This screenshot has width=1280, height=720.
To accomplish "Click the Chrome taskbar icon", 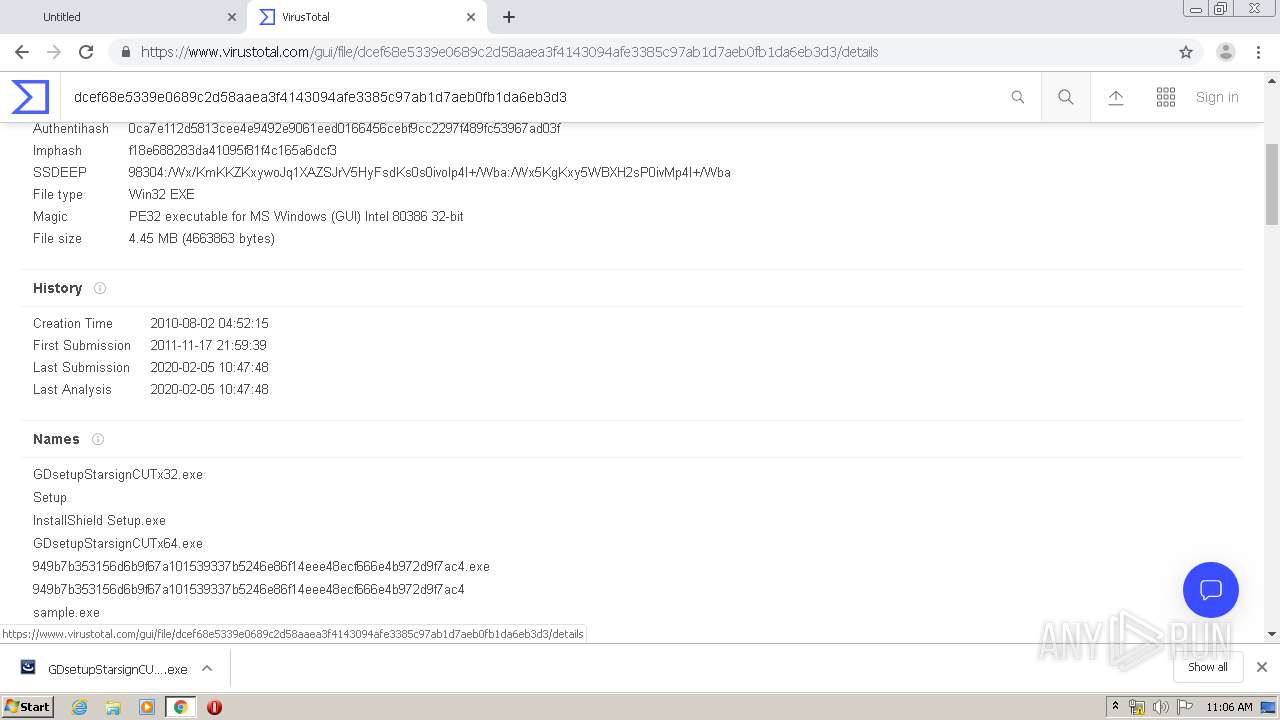I will pos(180,707).
